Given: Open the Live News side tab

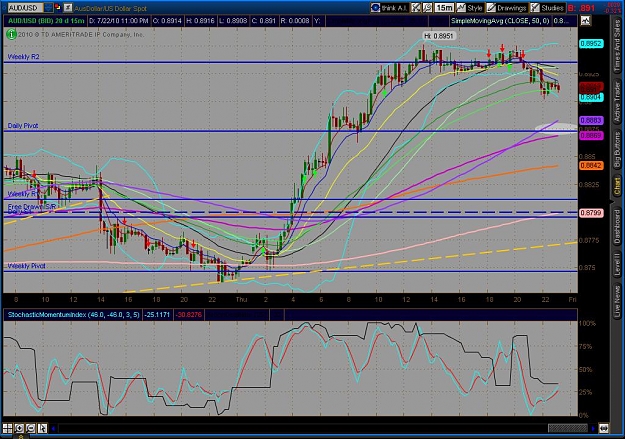Looking at the screenshot, I should (617, 299).
